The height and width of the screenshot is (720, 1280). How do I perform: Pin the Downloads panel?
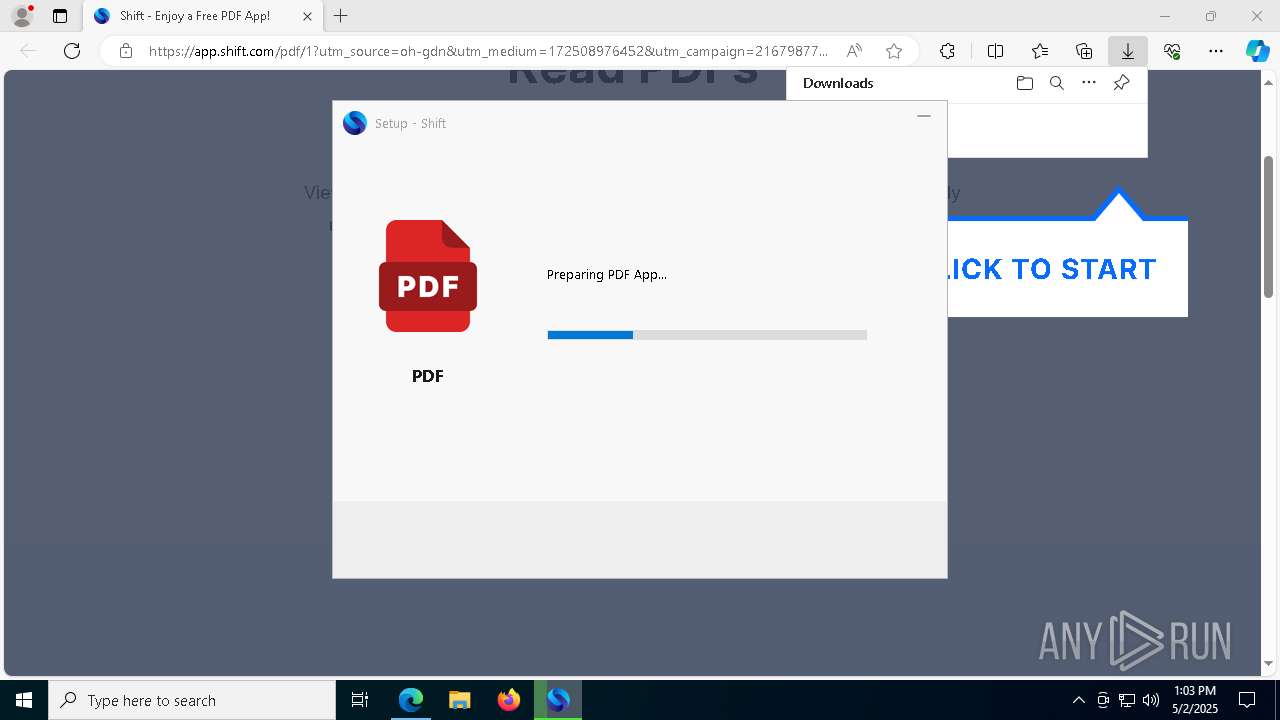pyautogui.click(x=1122, y=83)
